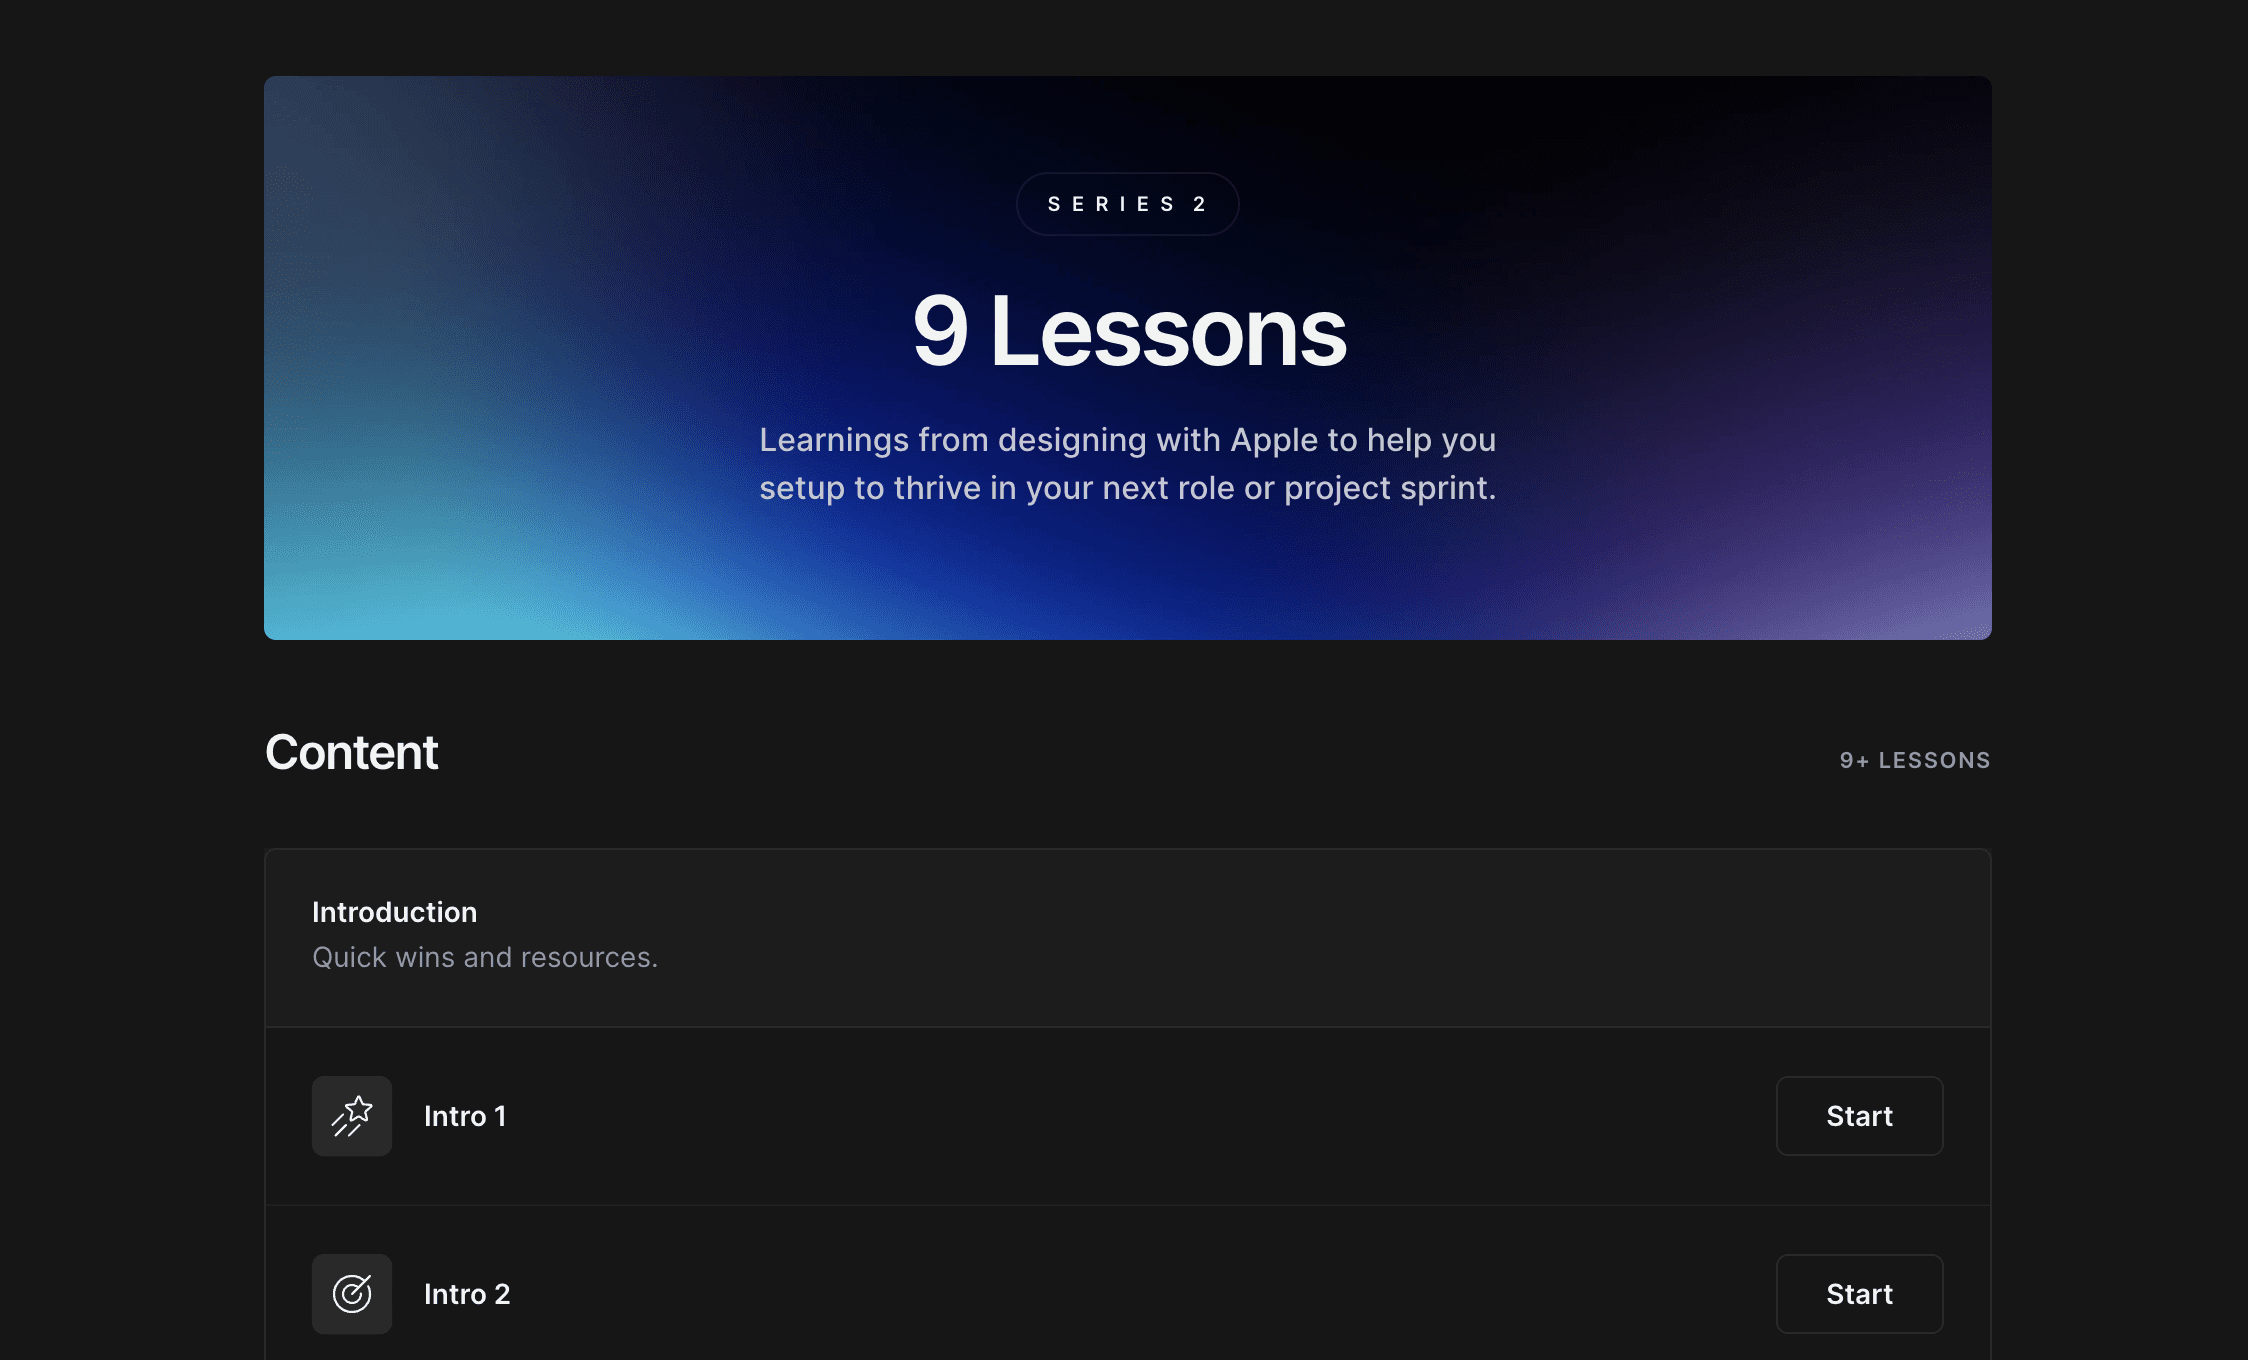Click the 9 Lessons hero heading
This screenshot has width=2248, height=1360.
click(x=1129, y=331)
